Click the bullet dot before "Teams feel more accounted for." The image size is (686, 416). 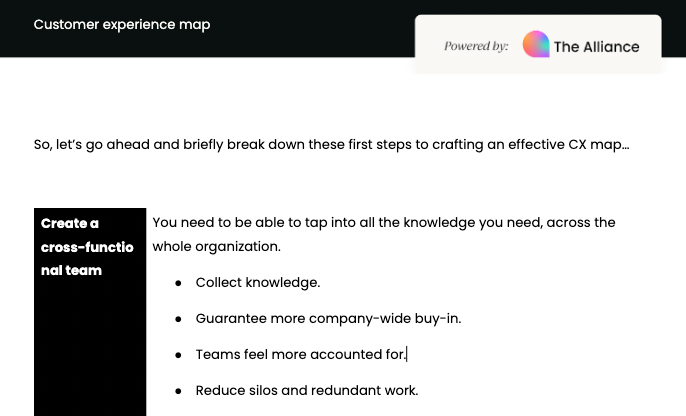178,355
